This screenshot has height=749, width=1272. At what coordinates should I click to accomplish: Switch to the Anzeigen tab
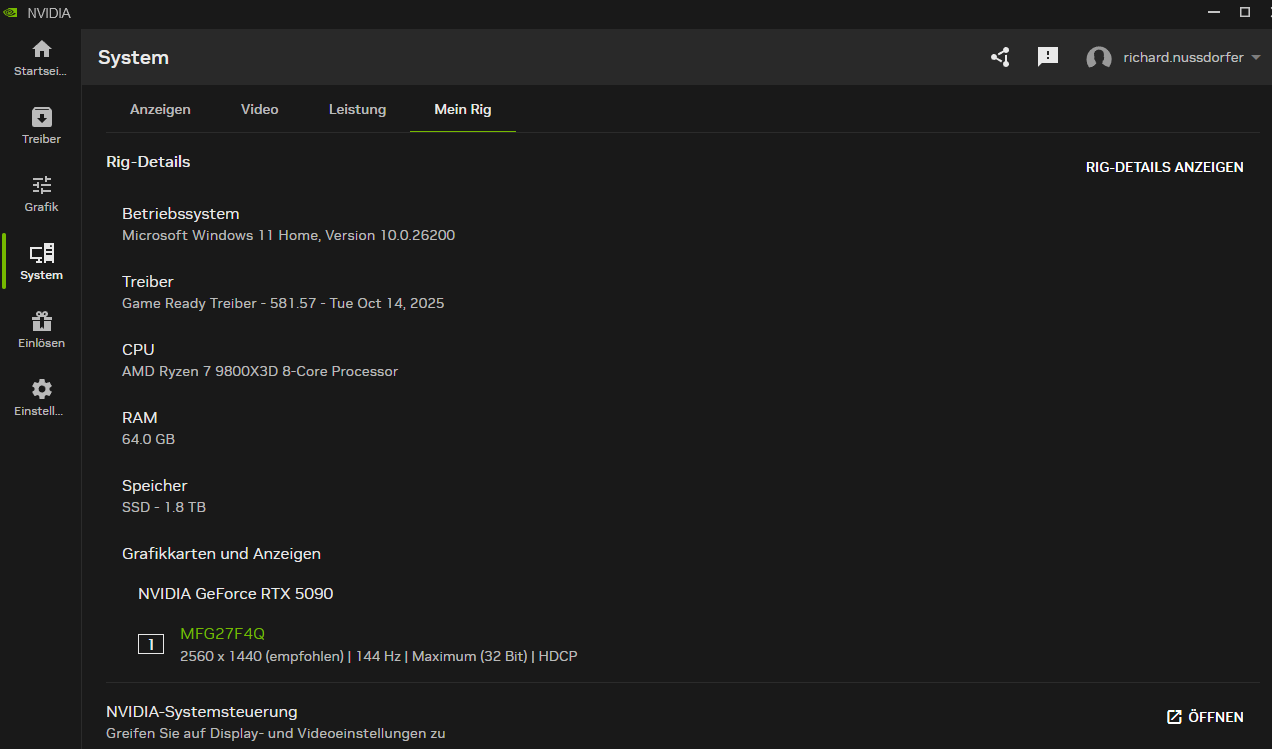160,109
